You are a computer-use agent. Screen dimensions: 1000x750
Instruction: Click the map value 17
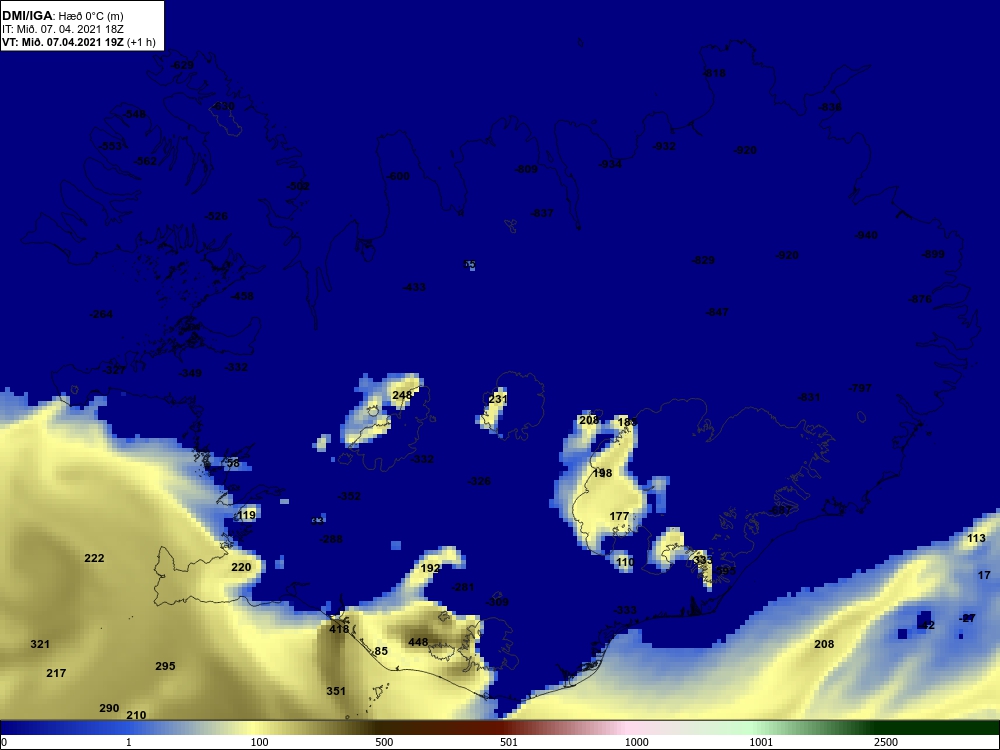pyautogui.click(x=984, y=575)
